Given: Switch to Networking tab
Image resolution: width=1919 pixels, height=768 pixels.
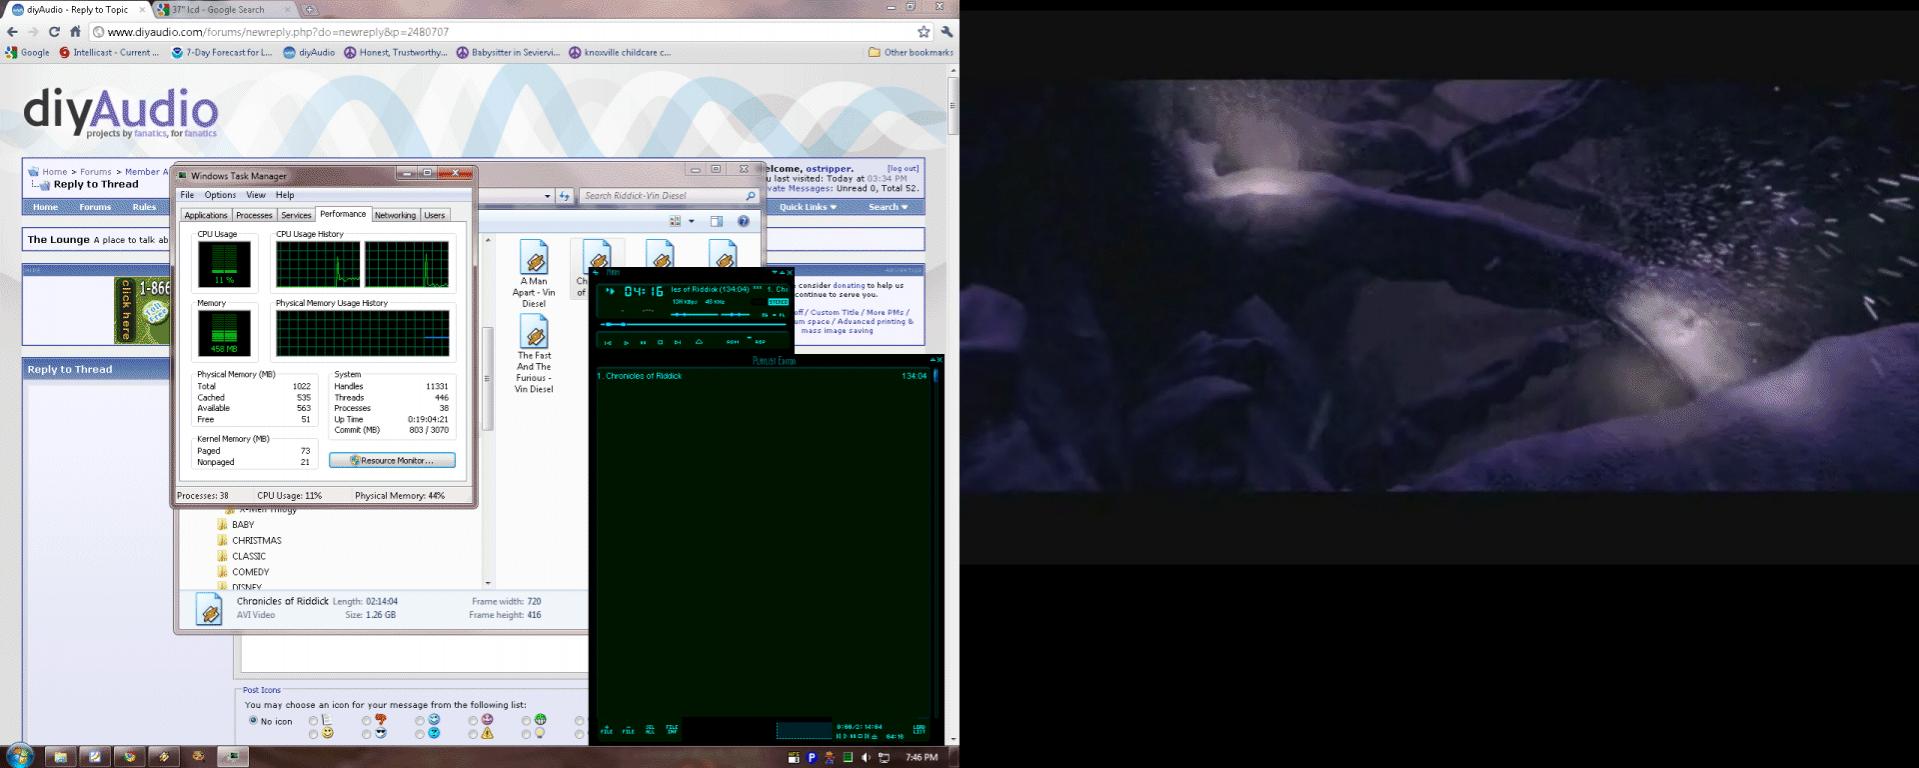Looking at the screenshot, I should (x=395, y=215).
